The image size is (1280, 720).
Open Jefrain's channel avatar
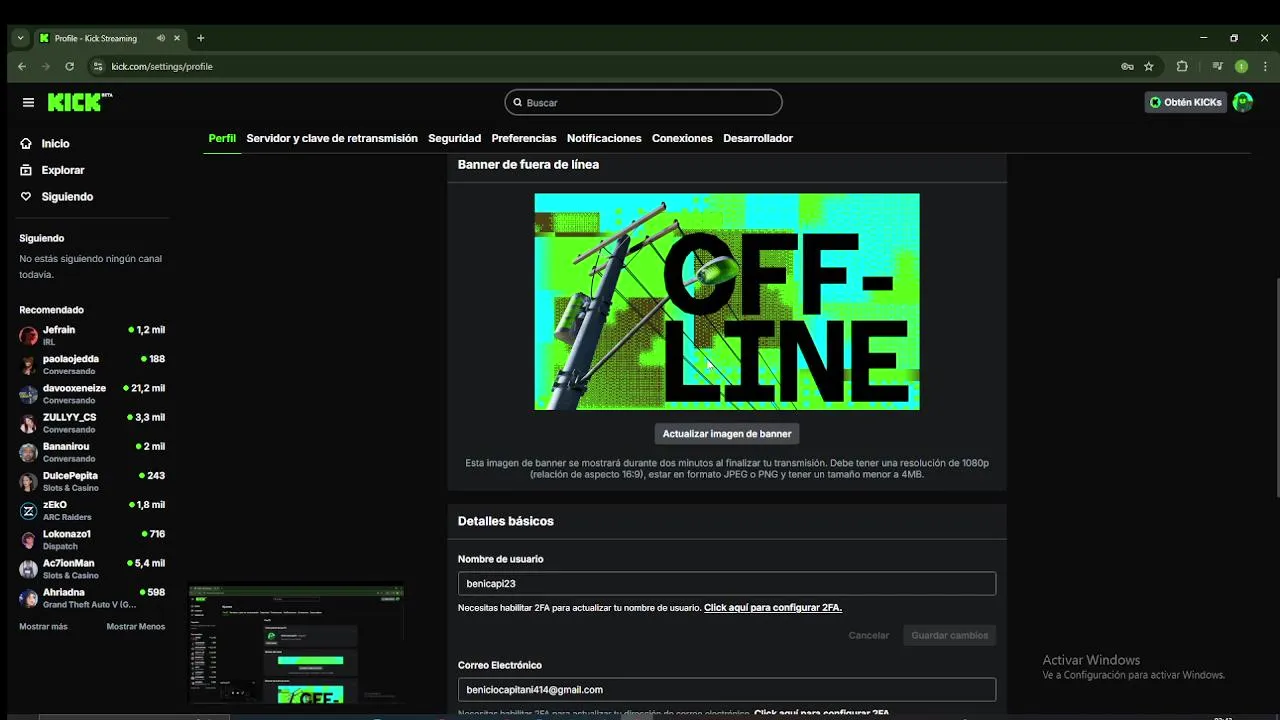click(x=28, y=336)
